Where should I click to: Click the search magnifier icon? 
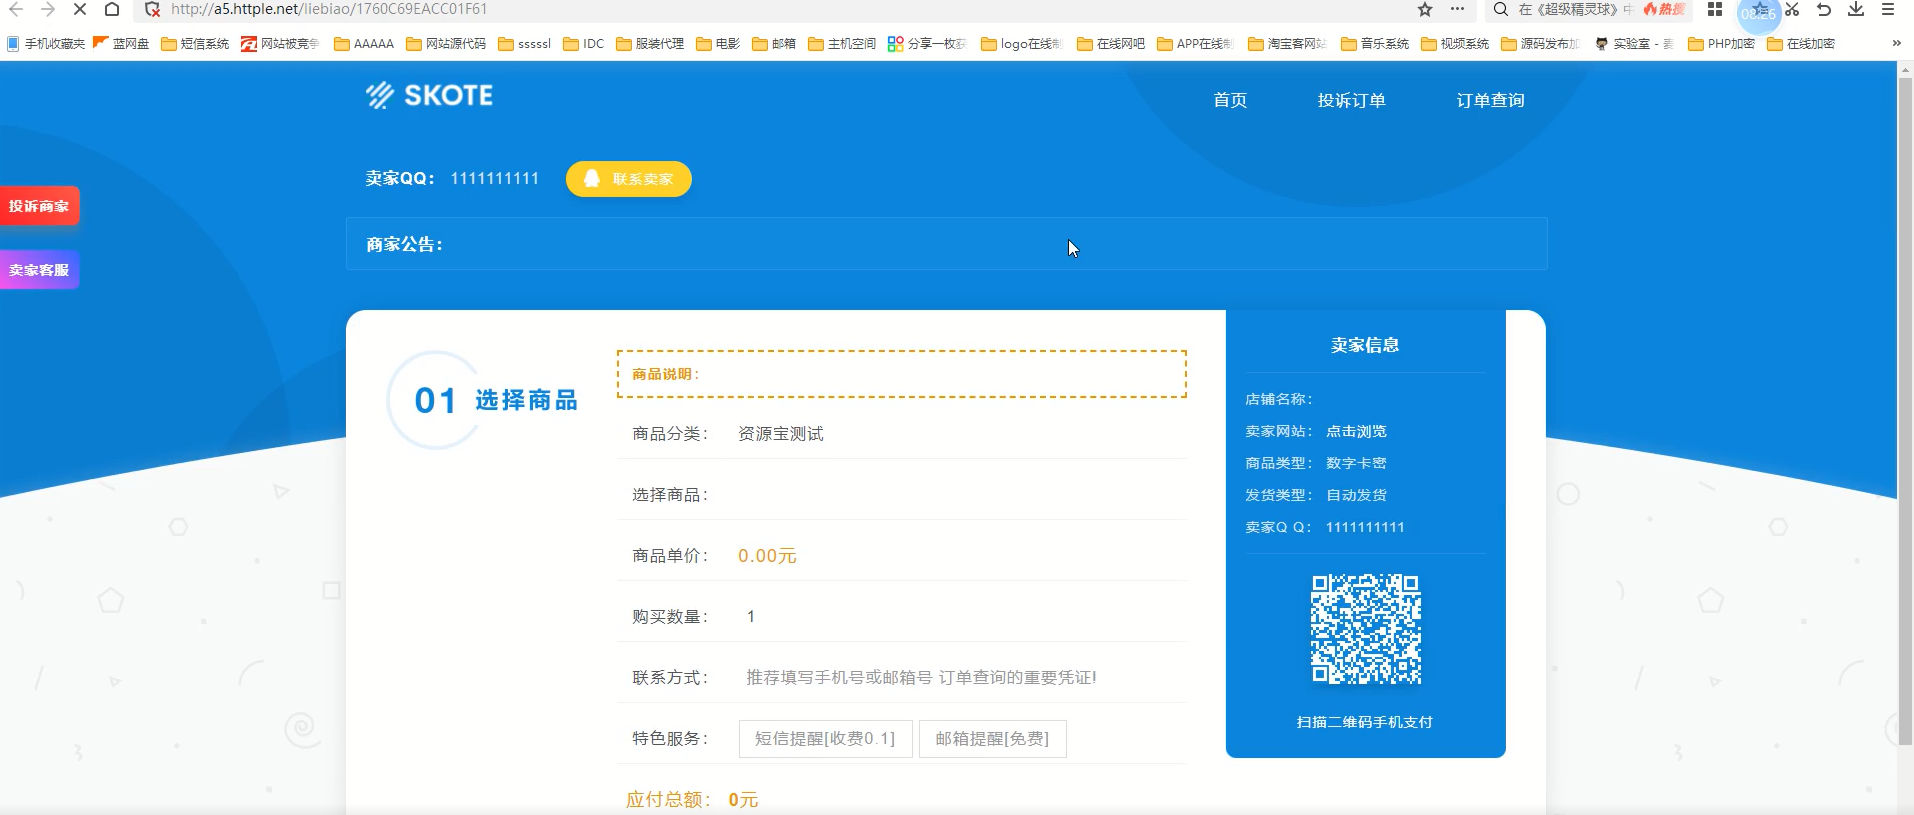coord(1500,9)
